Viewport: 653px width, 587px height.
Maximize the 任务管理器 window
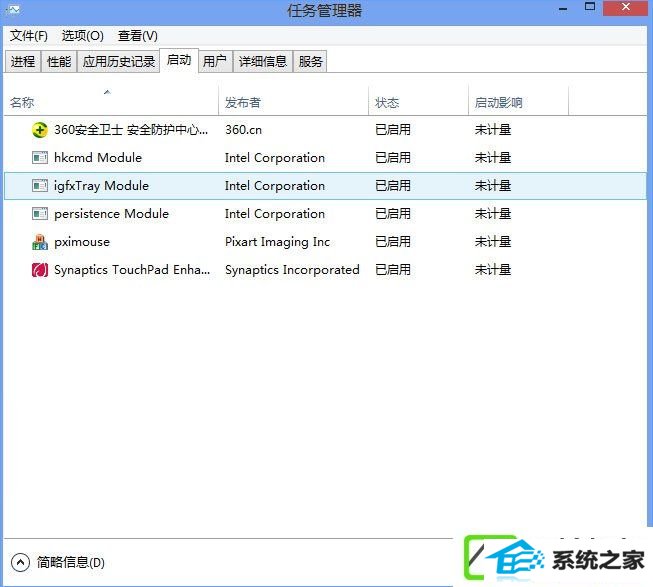[590, 7]
